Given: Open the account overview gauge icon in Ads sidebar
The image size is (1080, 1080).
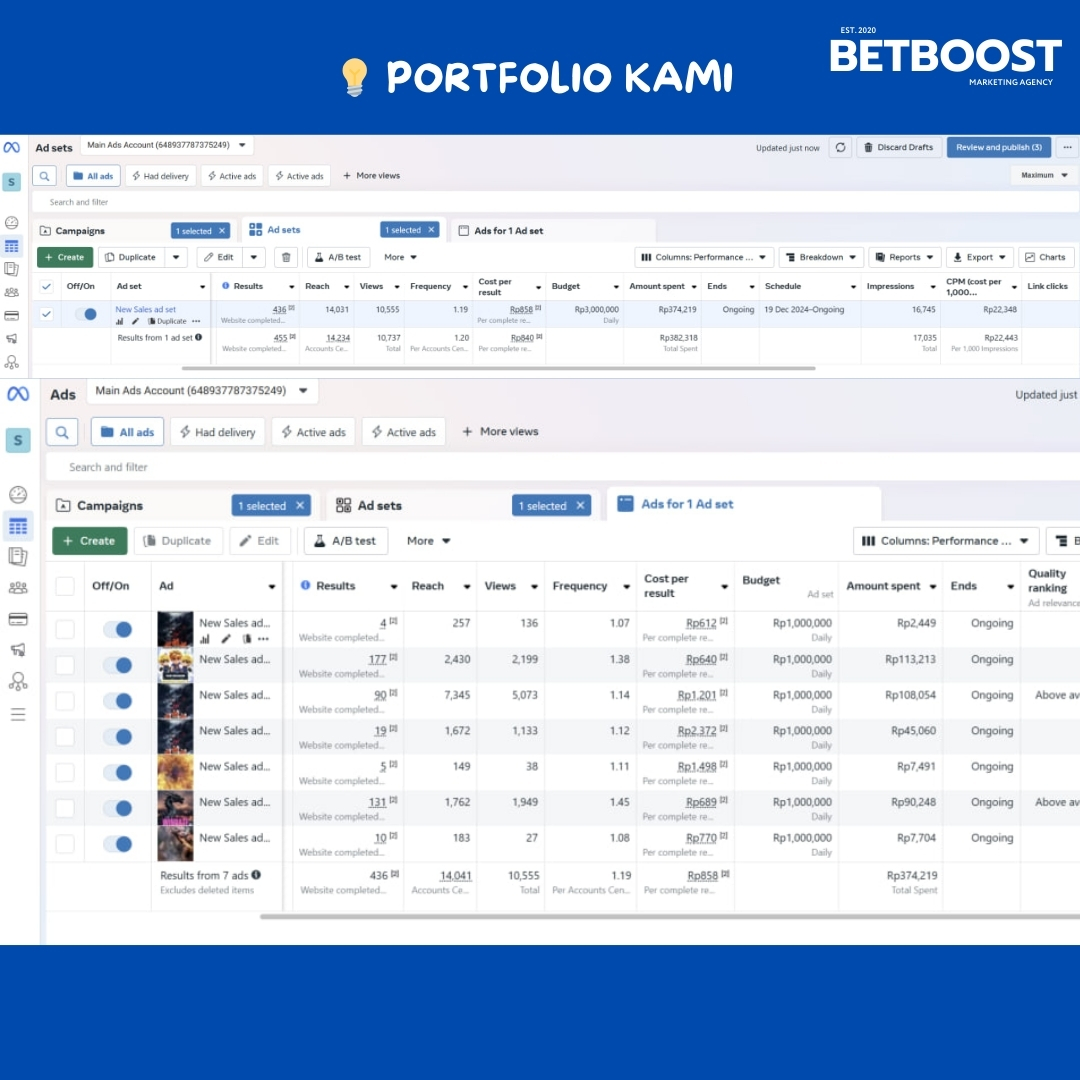Looking at the screenshot, I should pos(18,495).
